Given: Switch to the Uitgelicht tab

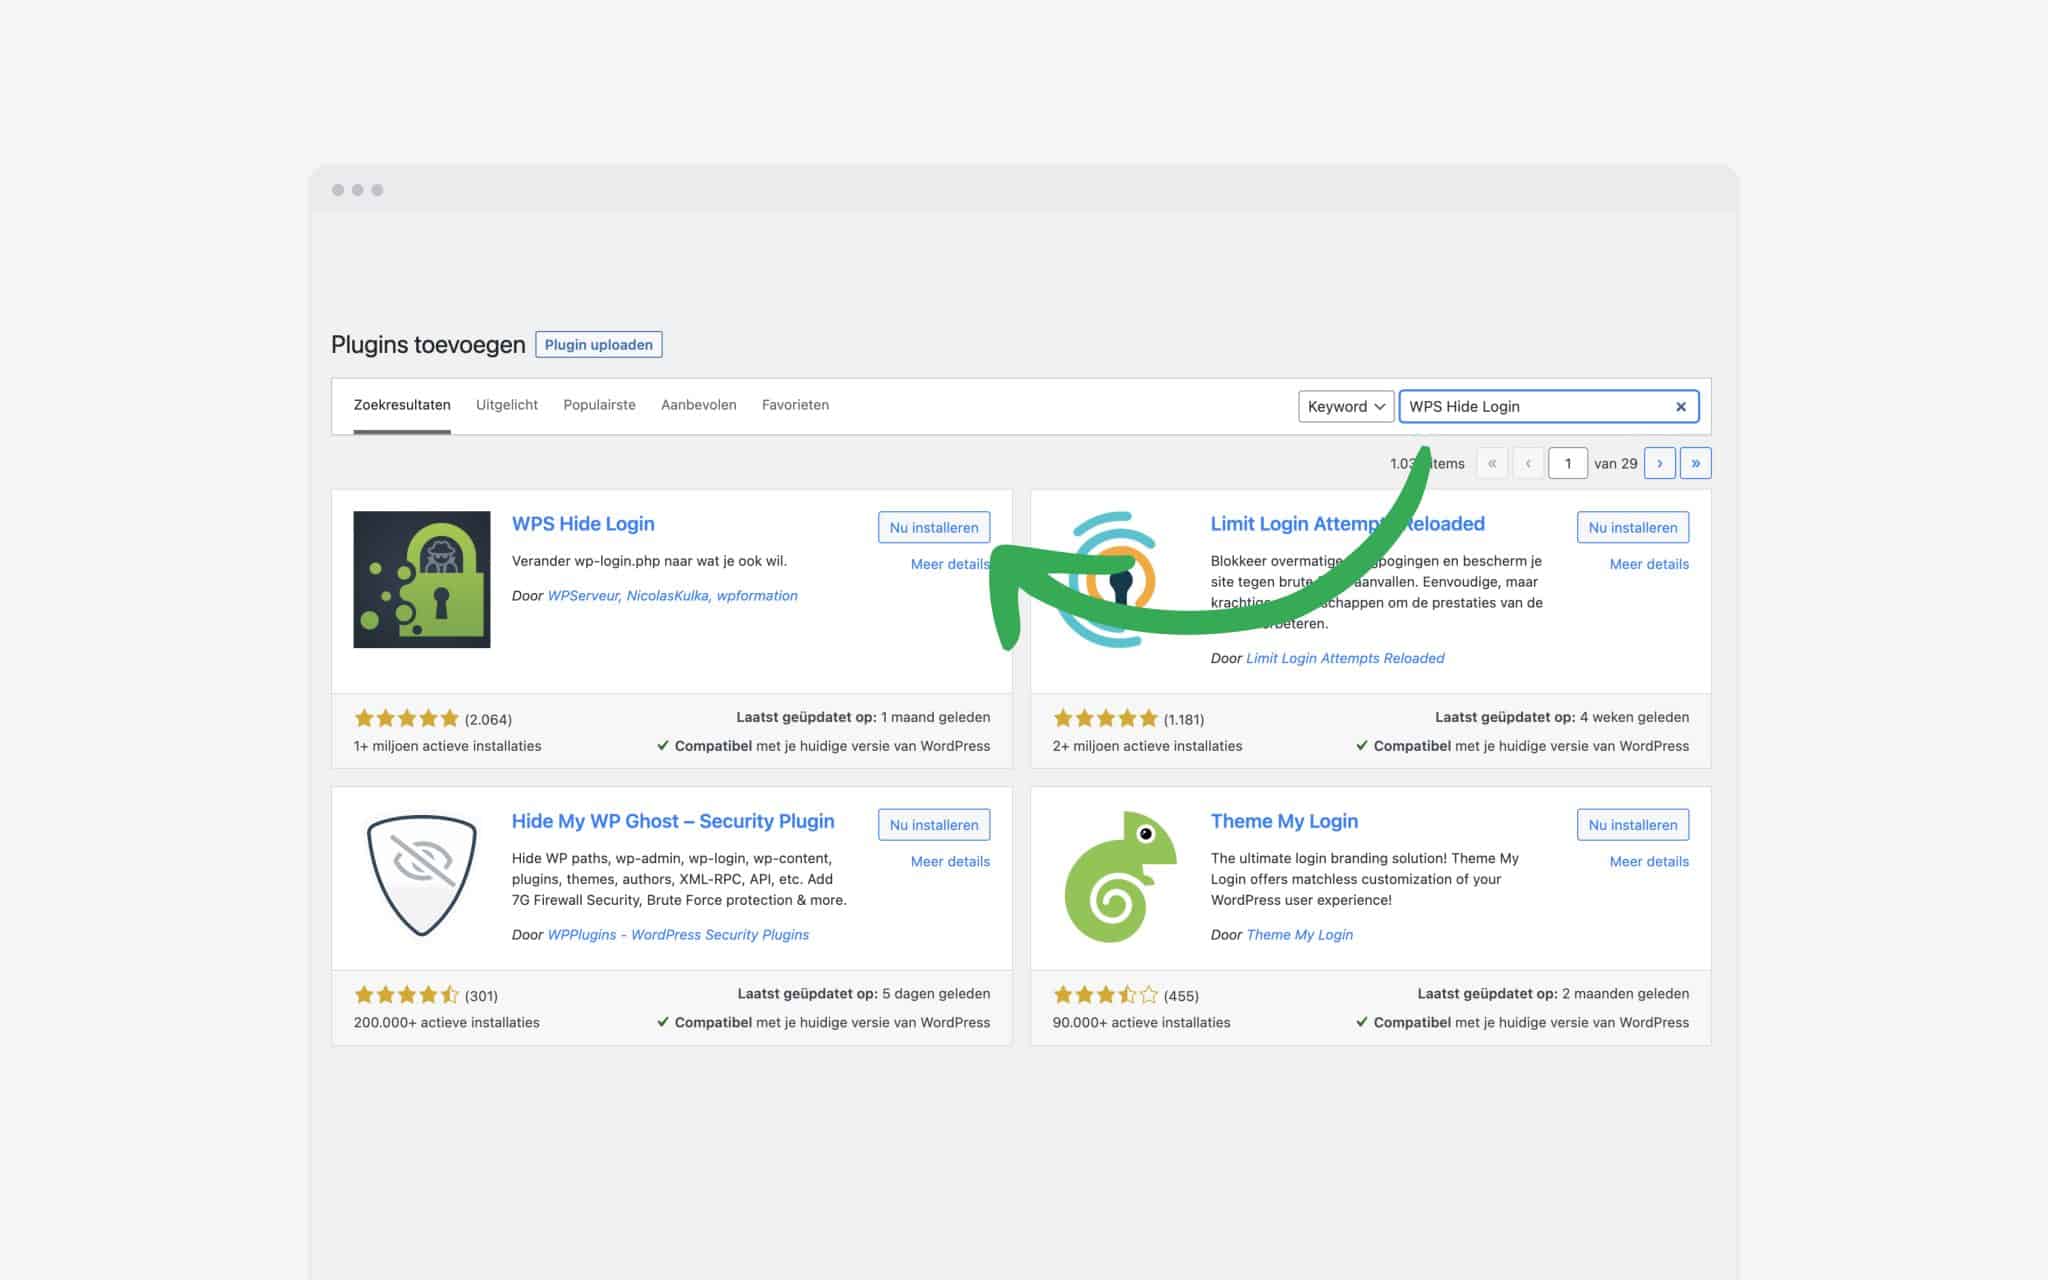Looking at the screenshot, I should point(507,405).
